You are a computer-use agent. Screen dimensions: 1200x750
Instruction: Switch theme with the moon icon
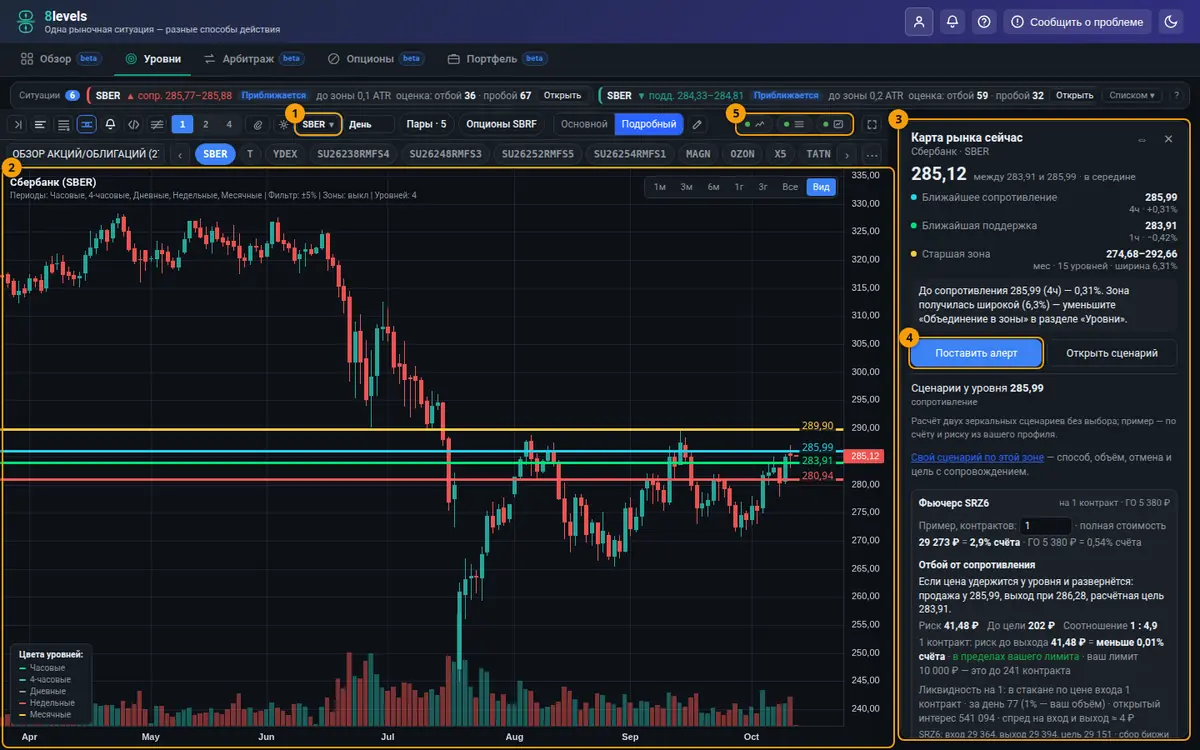point(1171,21)
